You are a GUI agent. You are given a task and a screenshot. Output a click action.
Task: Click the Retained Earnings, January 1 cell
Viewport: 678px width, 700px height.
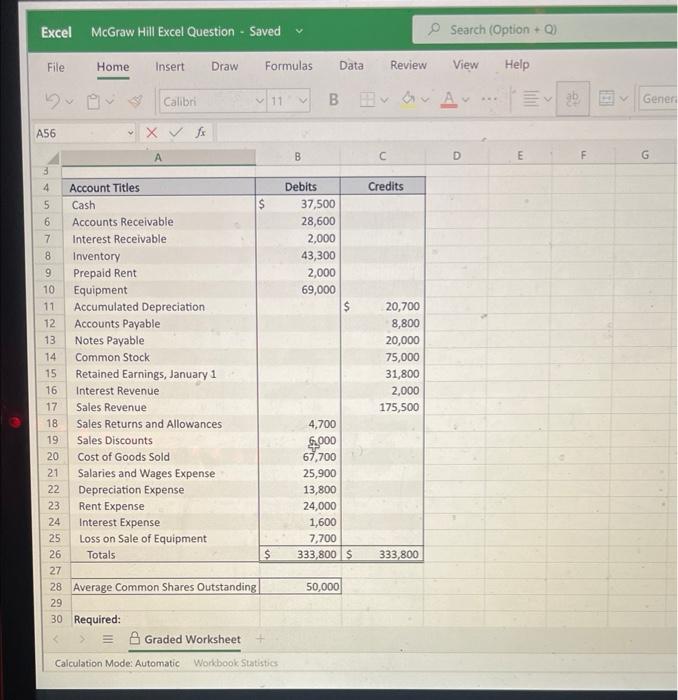[x=162, y=374]
